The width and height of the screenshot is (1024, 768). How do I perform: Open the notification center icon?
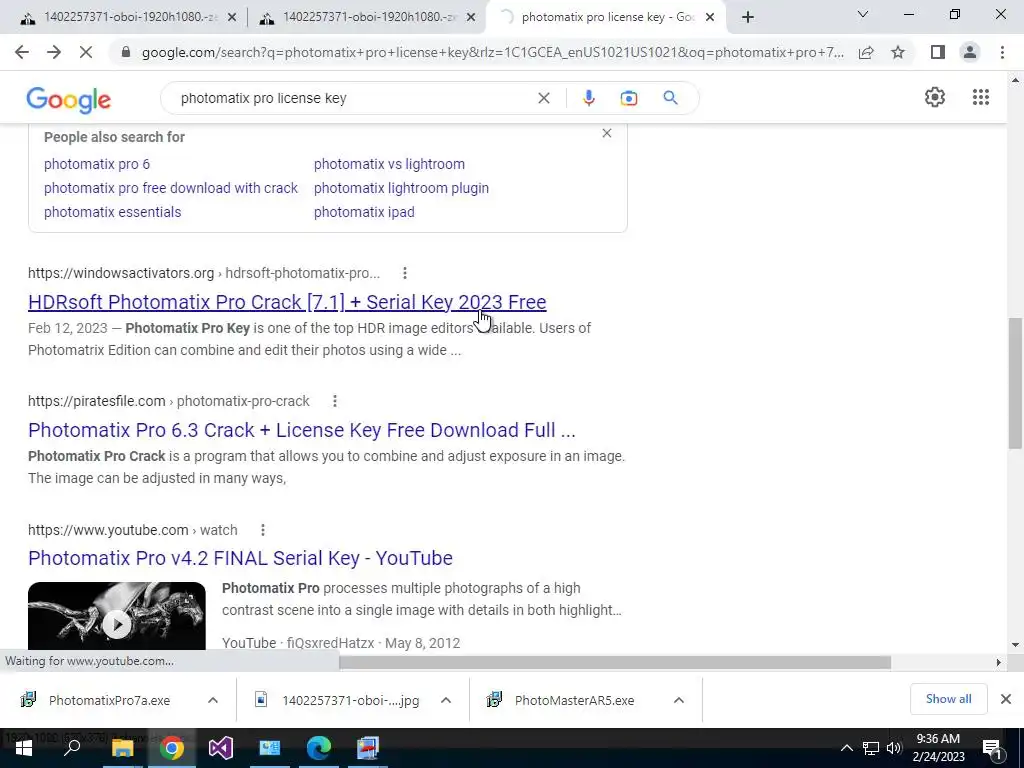[992, 749]
